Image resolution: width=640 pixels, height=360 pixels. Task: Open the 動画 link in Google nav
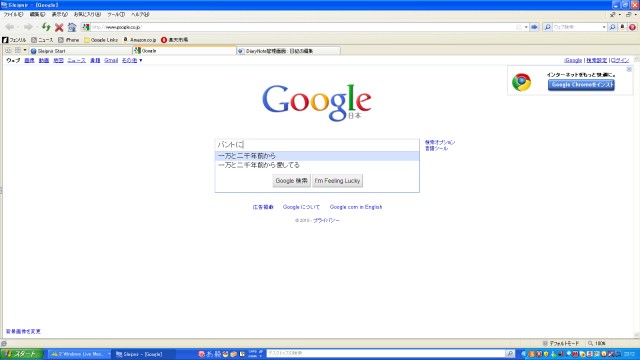44,60
